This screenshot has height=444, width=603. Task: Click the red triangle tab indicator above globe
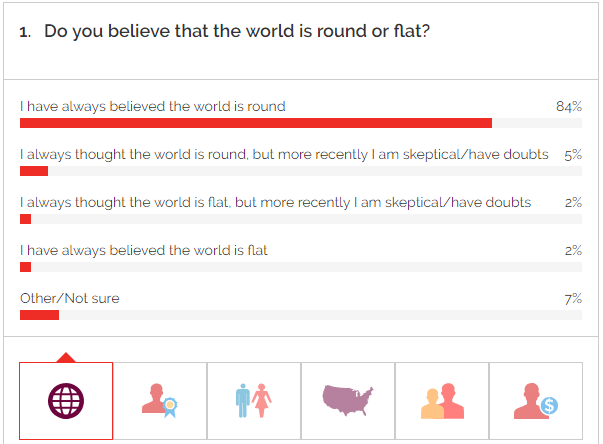coord(66,357)
